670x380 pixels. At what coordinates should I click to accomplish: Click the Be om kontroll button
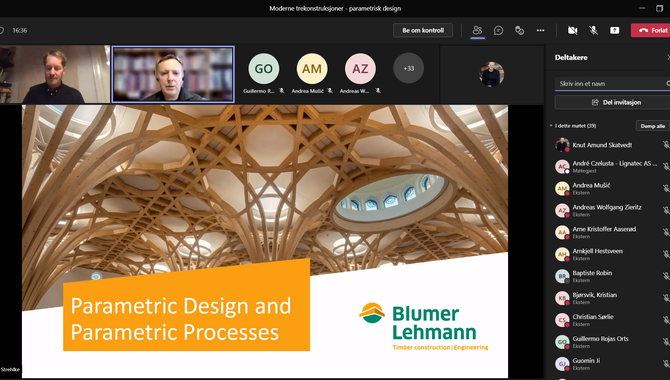tap(423, 30)
